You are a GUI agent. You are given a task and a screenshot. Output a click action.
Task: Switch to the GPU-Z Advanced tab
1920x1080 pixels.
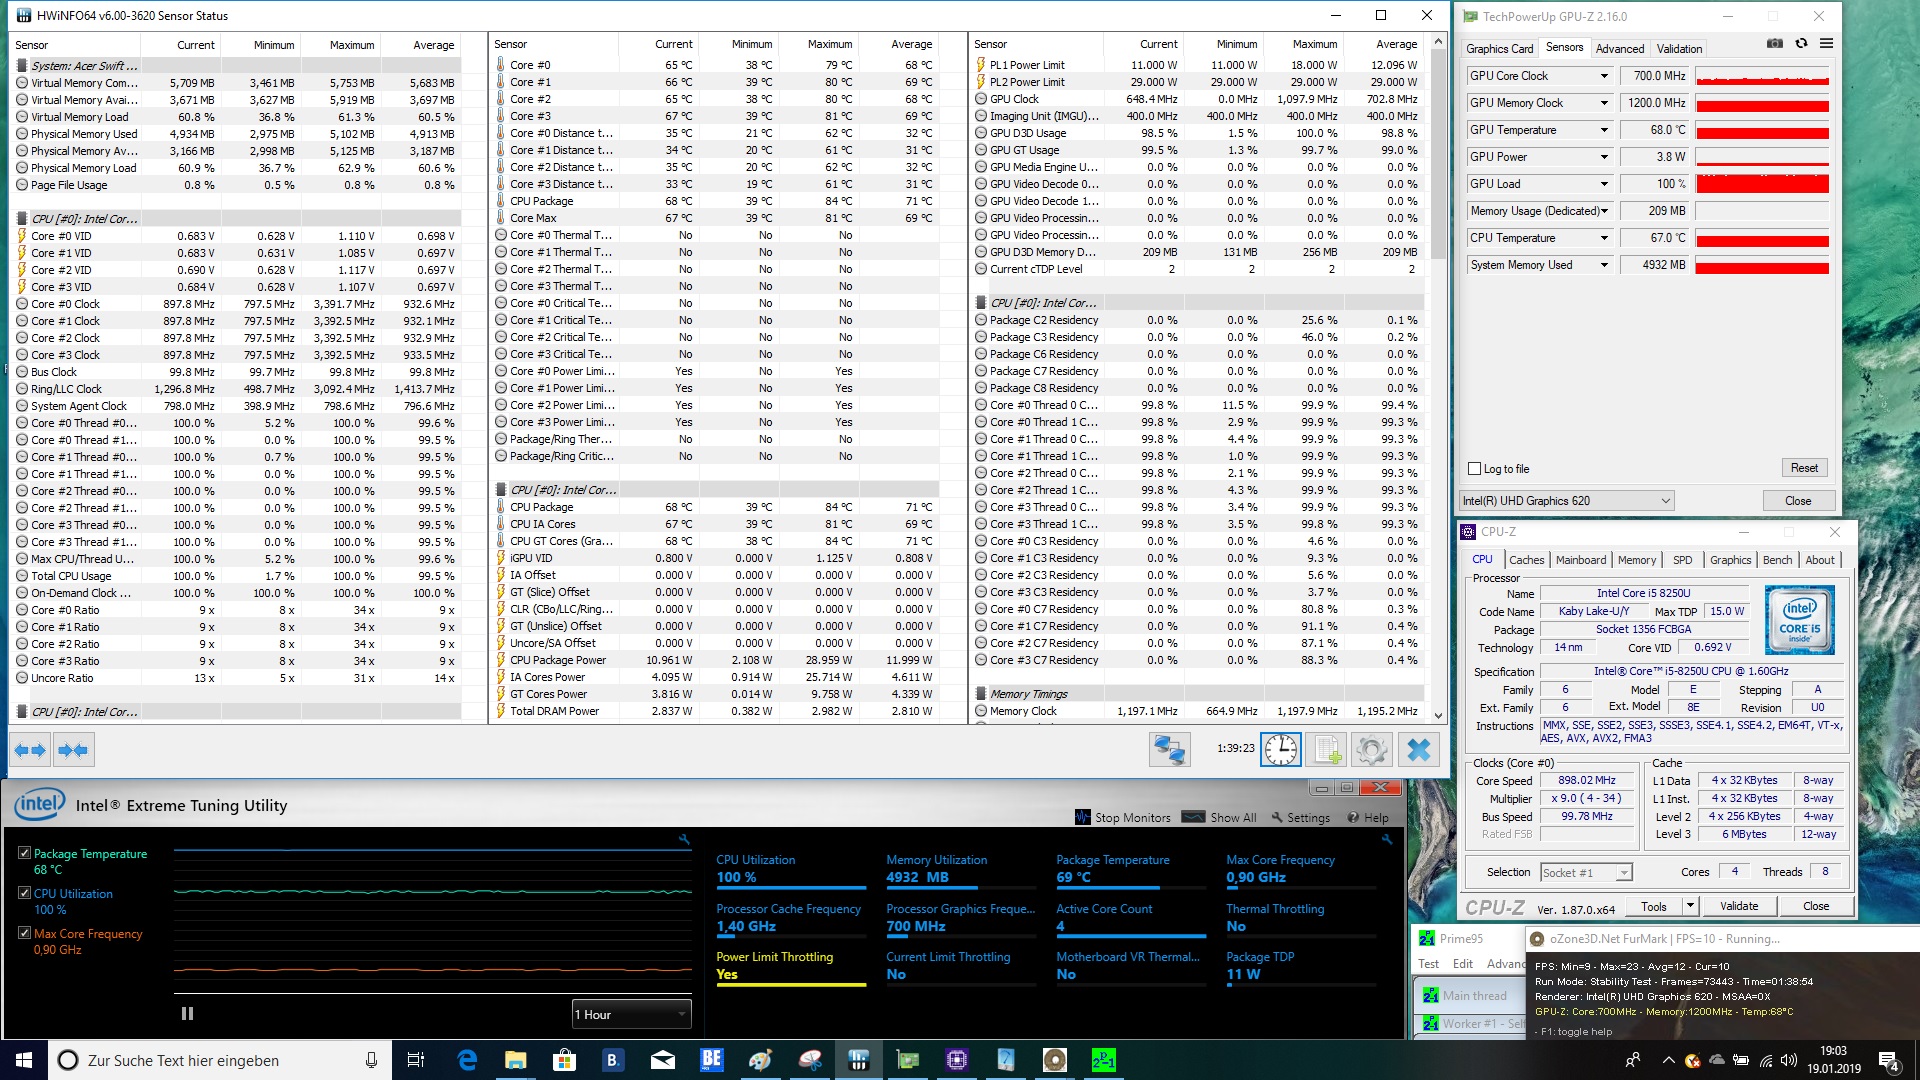(1619, 48)
